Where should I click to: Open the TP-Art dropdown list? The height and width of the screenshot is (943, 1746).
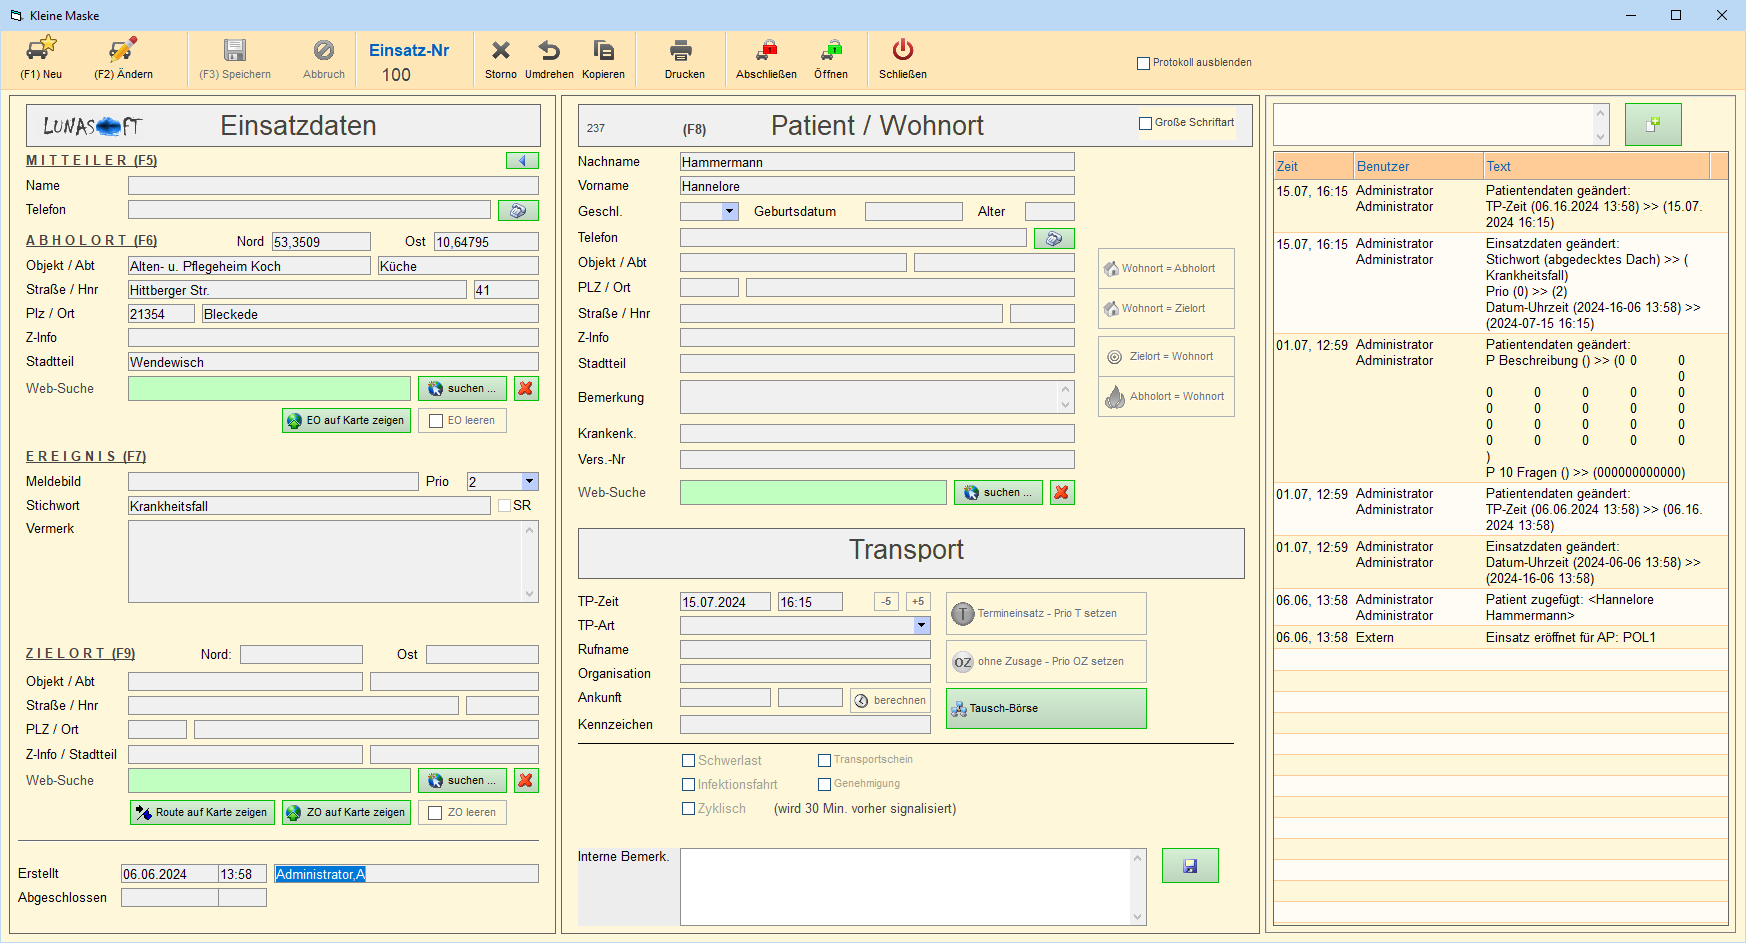click(921, 626)
